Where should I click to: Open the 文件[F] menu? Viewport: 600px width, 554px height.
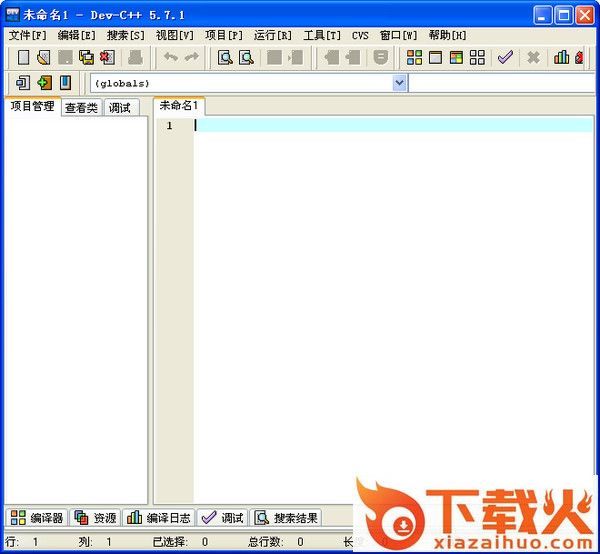click(27, 35)
